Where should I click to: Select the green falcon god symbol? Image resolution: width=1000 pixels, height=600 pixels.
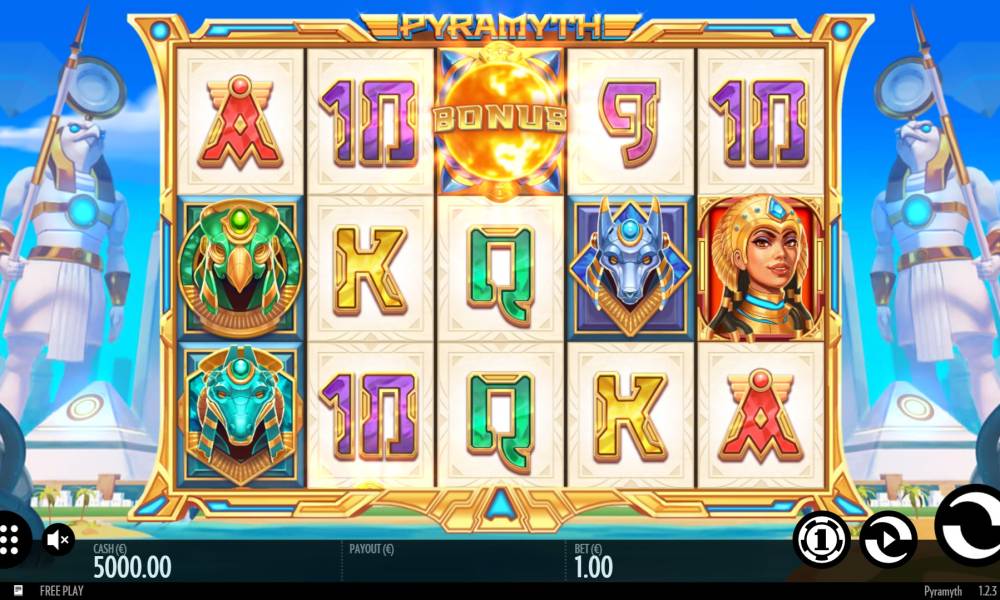(240, 268)
